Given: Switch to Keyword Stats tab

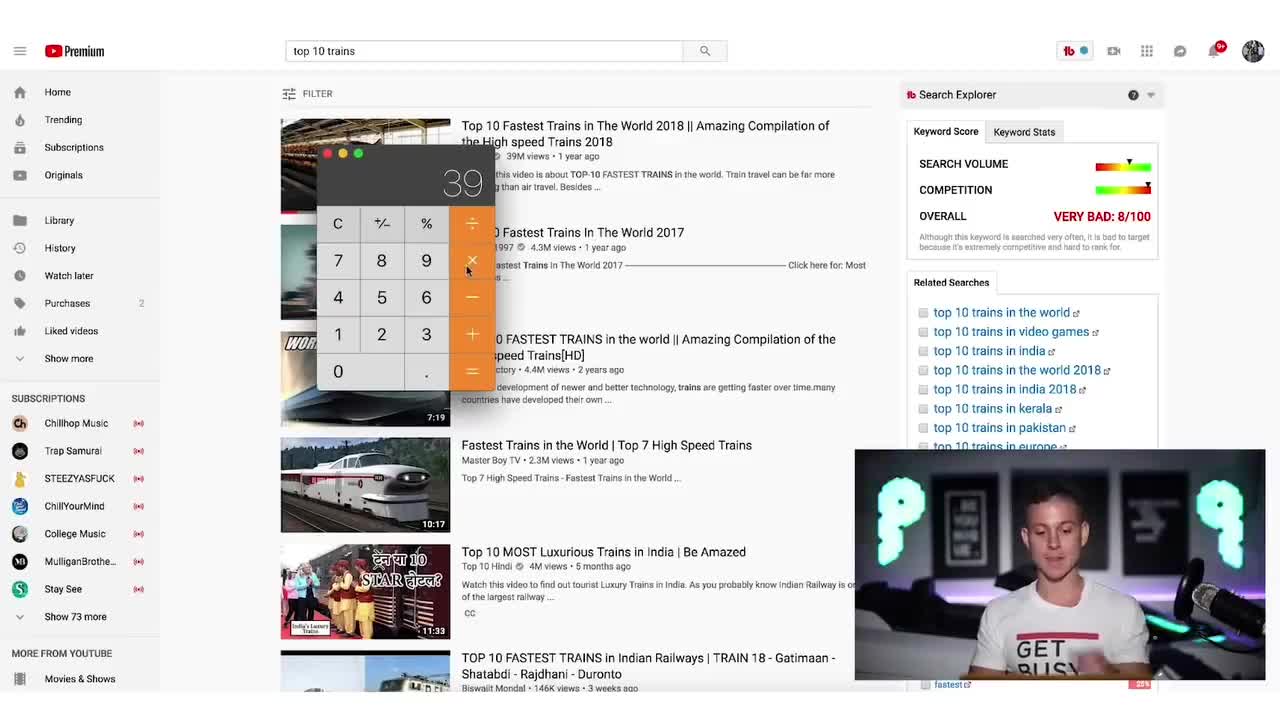Looking at the screenshot, I should pos(1024,132).
